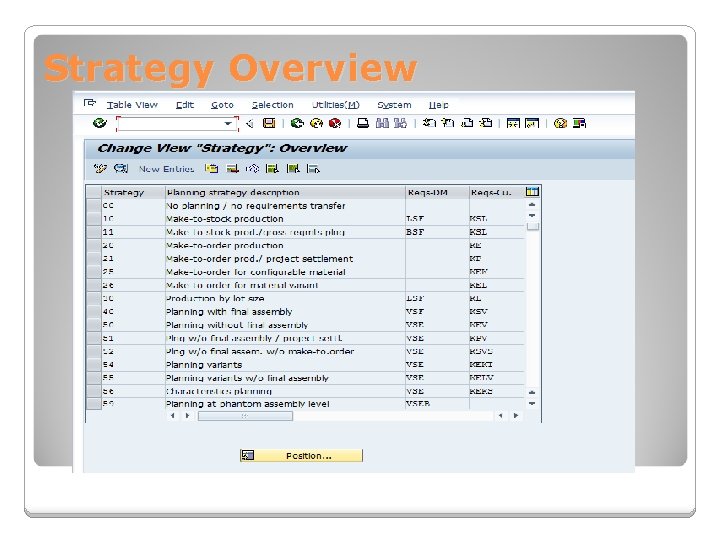Select row for Planning variants
720x540 pixels.
94,365
